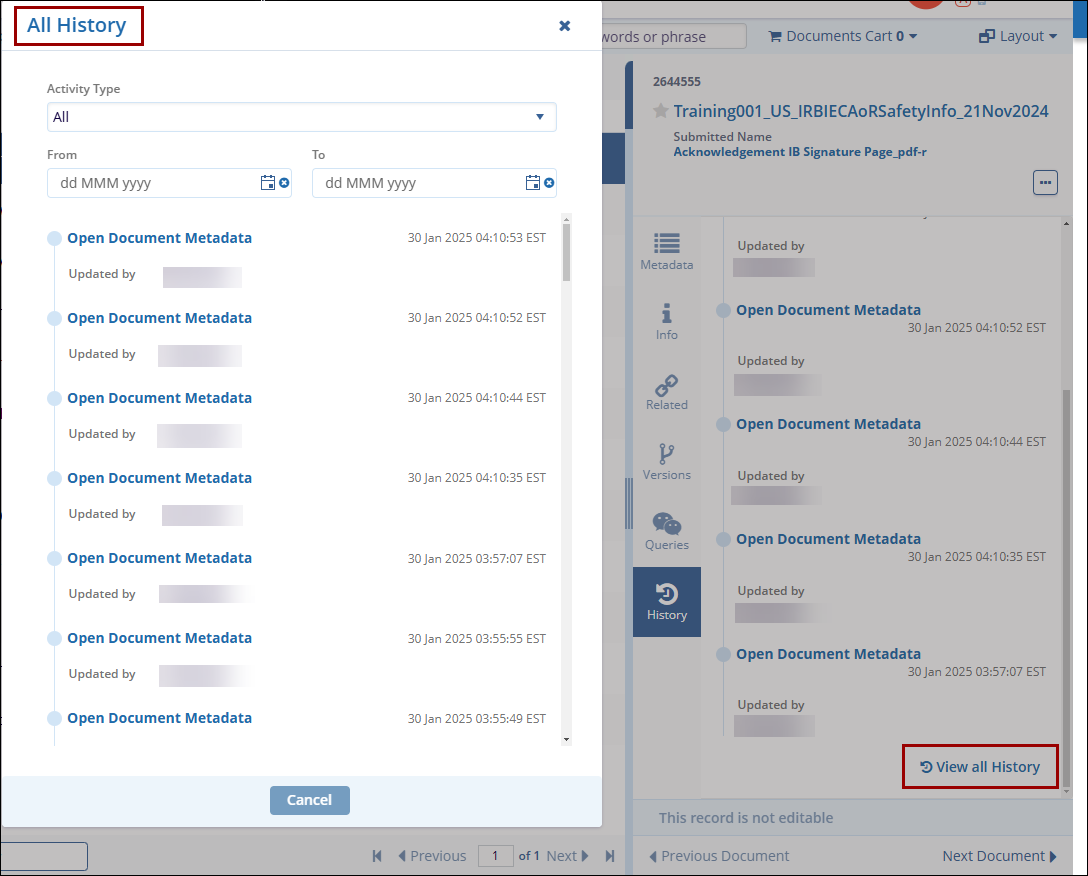Open the Info tab
Image resolution: width=1088 pixels, height=876 pixels.
[x=667, y=322]
